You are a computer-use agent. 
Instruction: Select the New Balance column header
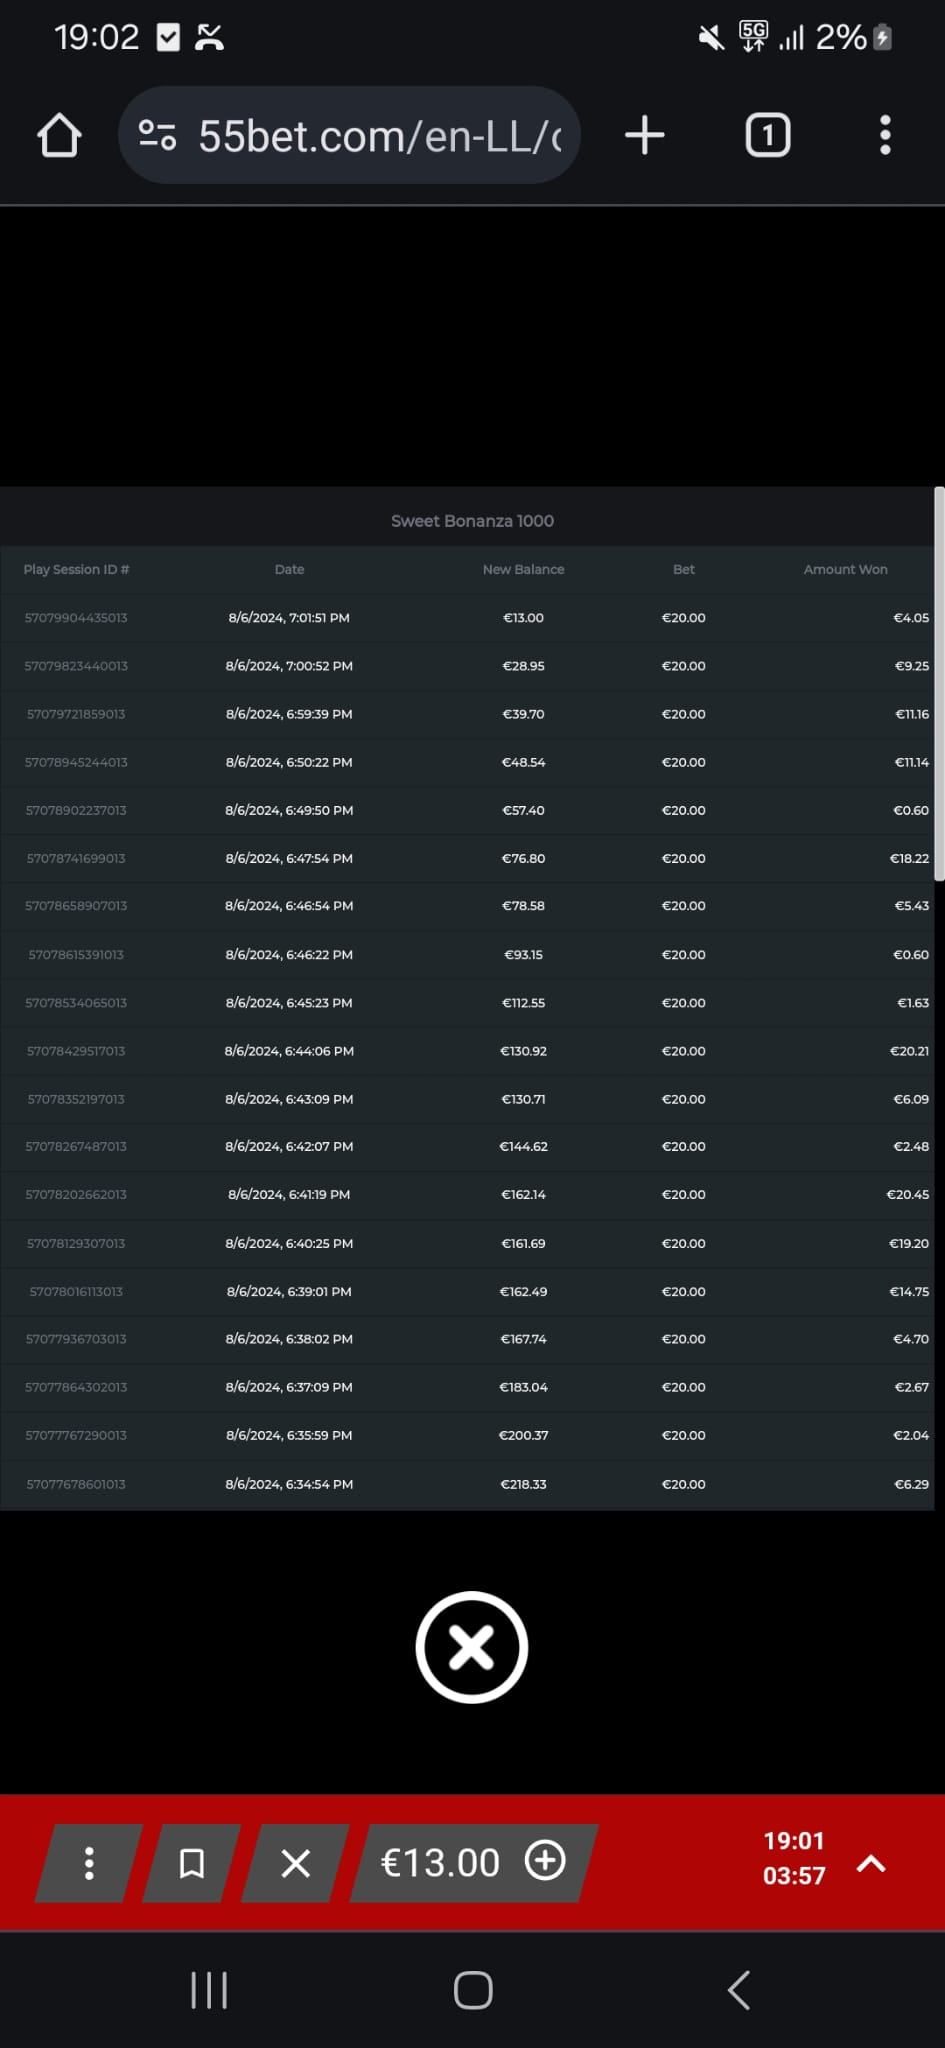pos(523,569)
